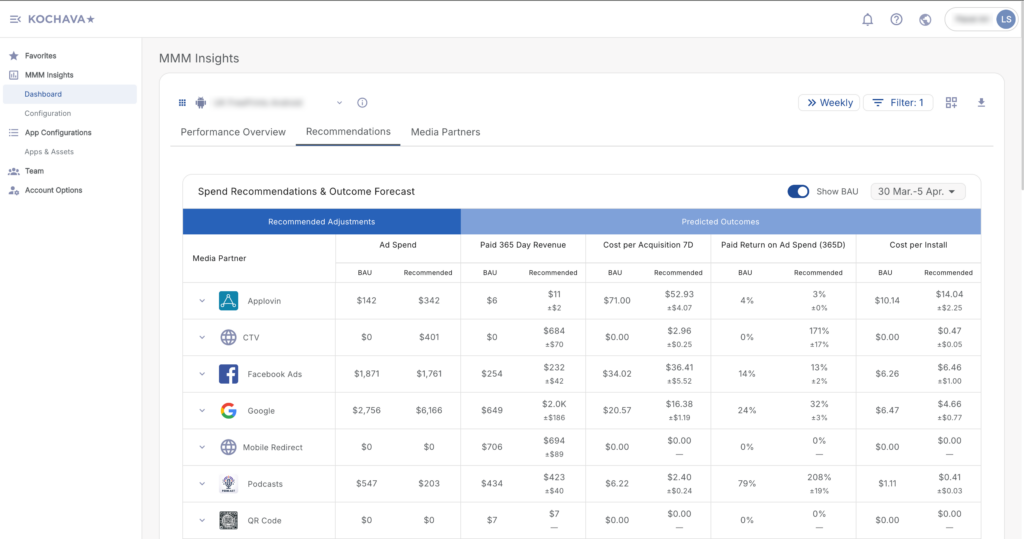This screenshot has height=539, width=1024.
Task: Click the download report icon
Action: (981, 103)
